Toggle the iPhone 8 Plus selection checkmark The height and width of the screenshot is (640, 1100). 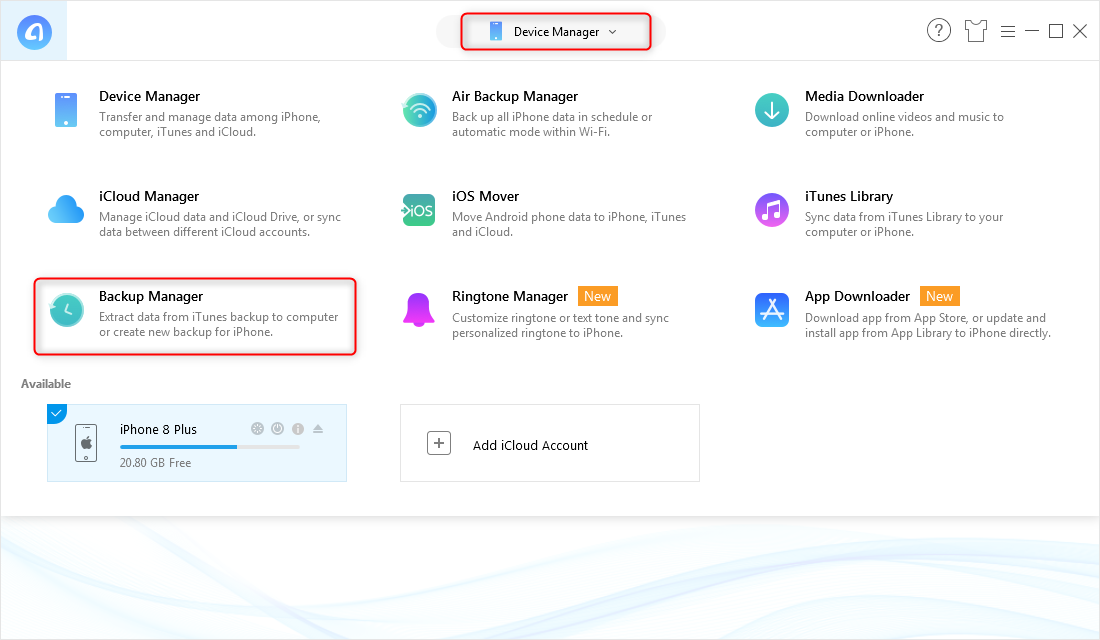[x=55, y=413]
